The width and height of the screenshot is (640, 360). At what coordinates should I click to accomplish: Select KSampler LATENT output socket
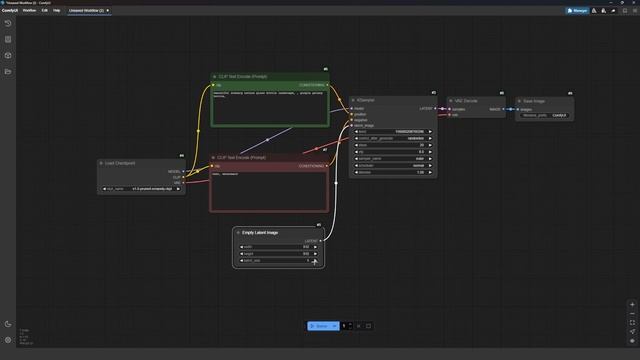coord(435,109)
